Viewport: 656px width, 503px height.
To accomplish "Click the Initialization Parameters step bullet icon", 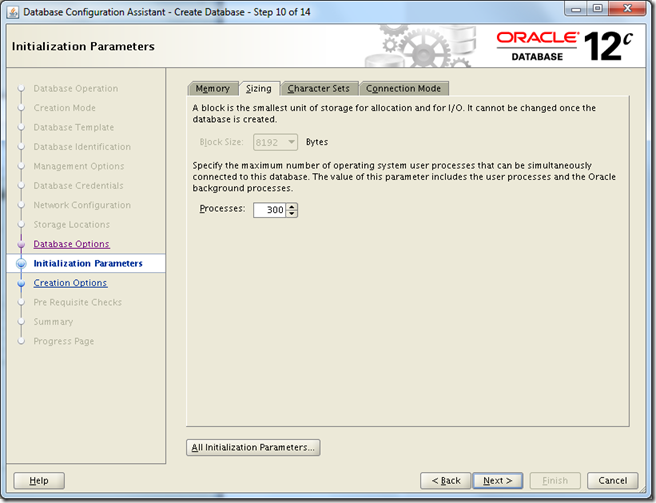I will [21, 264].
